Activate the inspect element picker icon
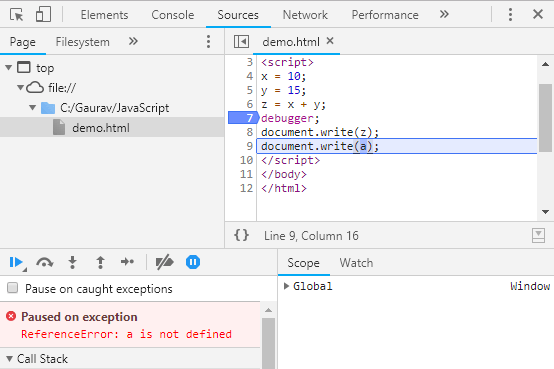Viewport: 554px width, 369px height. (x=16, y=15)
